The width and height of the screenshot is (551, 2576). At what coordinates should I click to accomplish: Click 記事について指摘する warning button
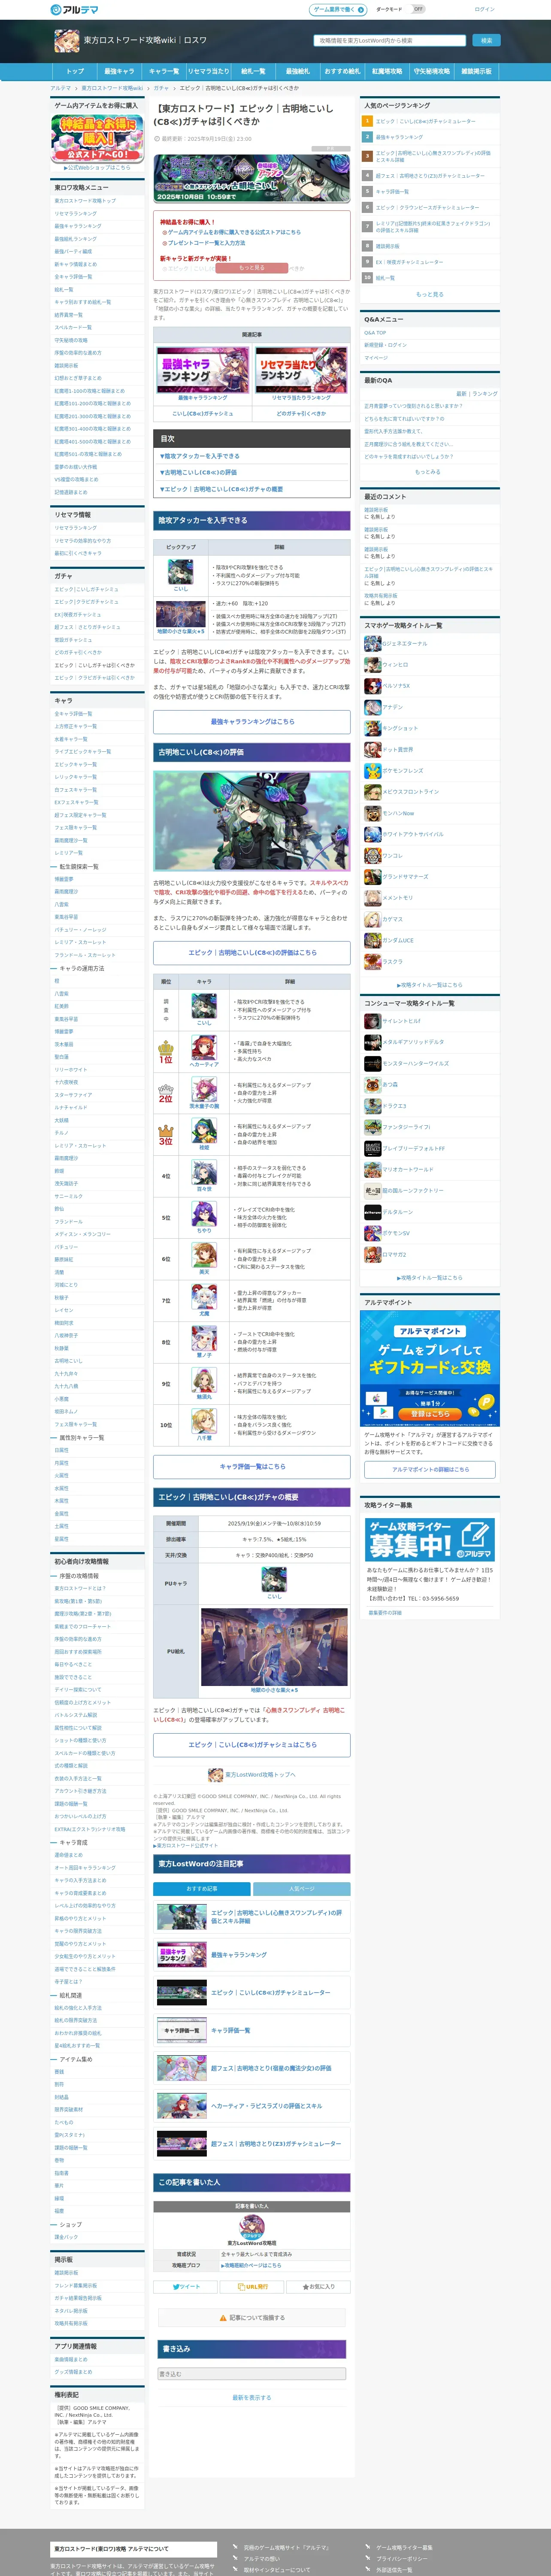252,2317
